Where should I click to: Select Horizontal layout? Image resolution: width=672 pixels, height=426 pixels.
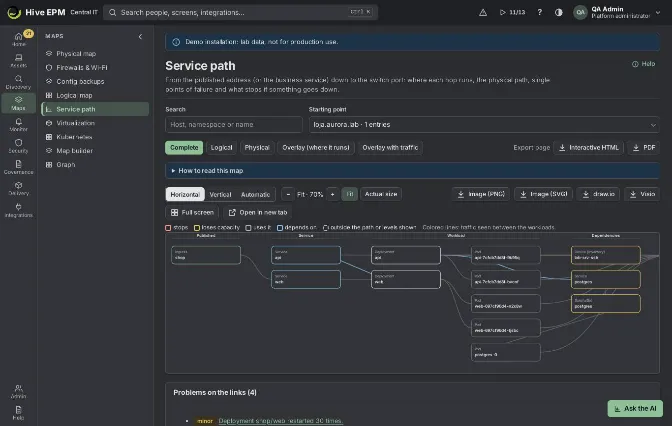point(185,194)
